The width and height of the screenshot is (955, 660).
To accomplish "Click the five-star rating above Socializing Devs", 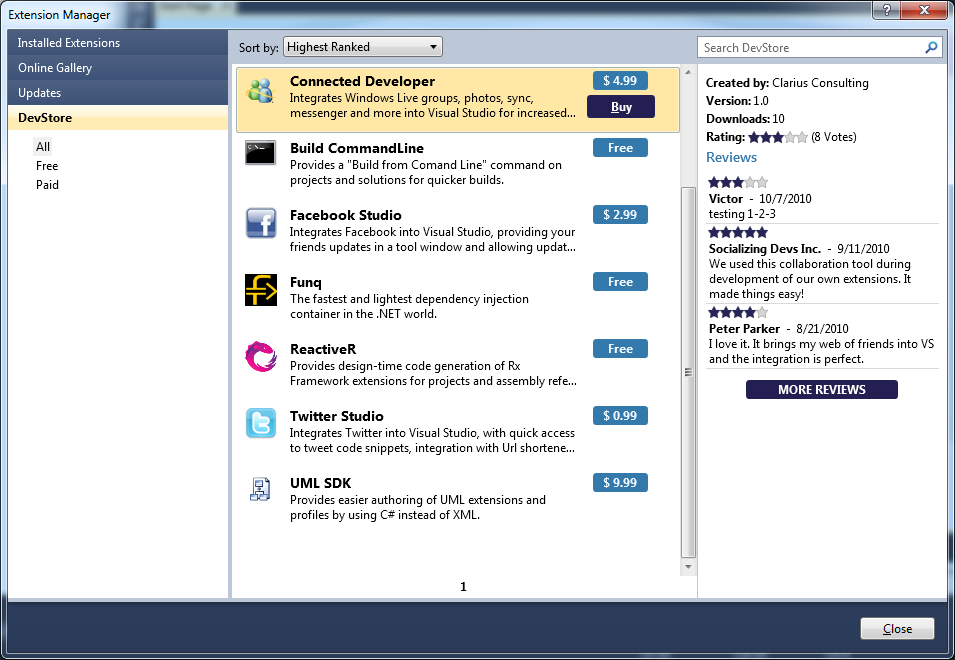I will [x=738, y=232].
